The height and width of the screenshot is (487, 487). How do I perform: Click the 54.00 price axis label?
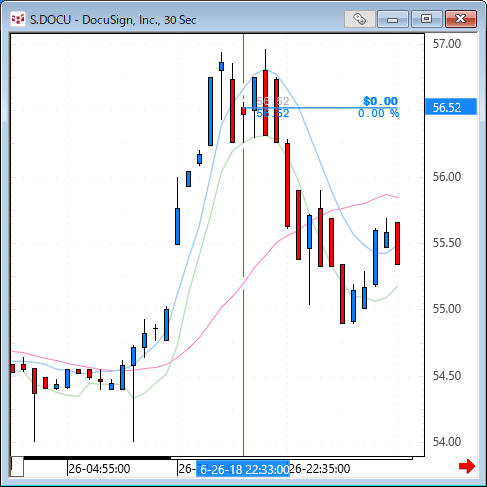[x=447, y=442]
